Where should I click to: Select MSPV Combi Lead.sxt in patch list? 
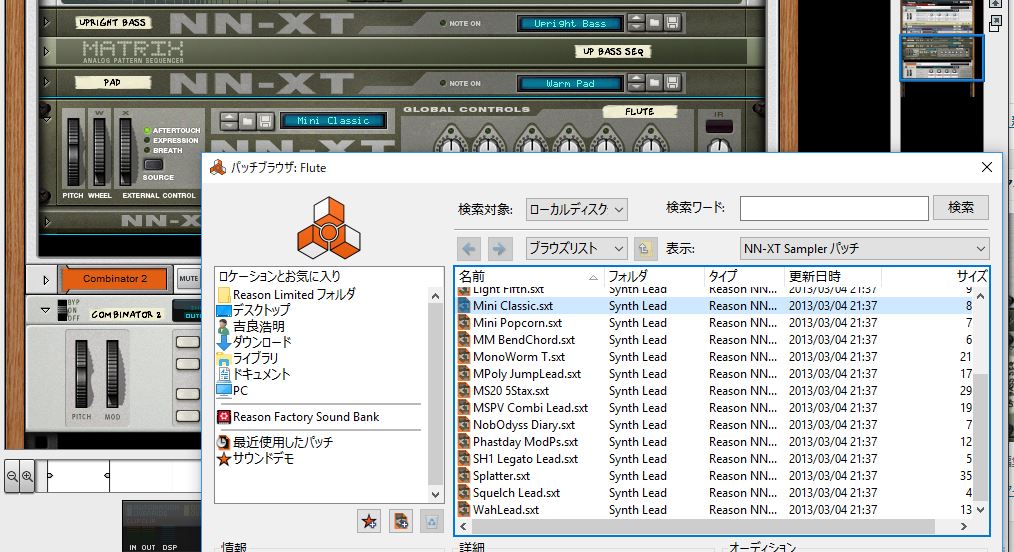717,408
